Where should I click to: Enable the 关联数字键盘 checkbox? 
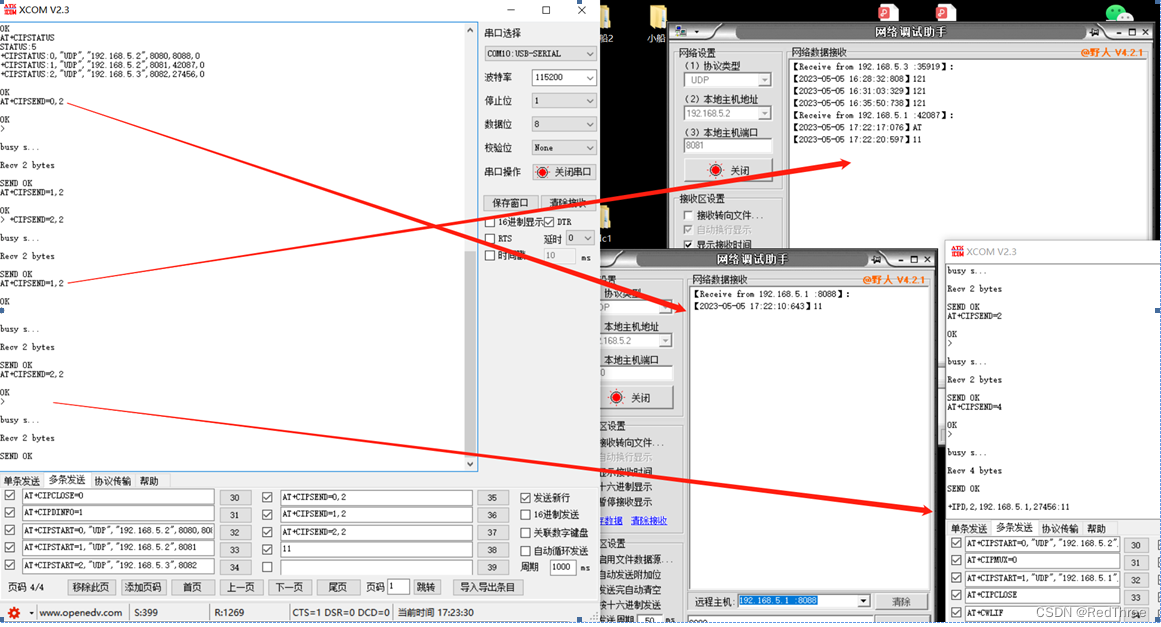(525, 532)
